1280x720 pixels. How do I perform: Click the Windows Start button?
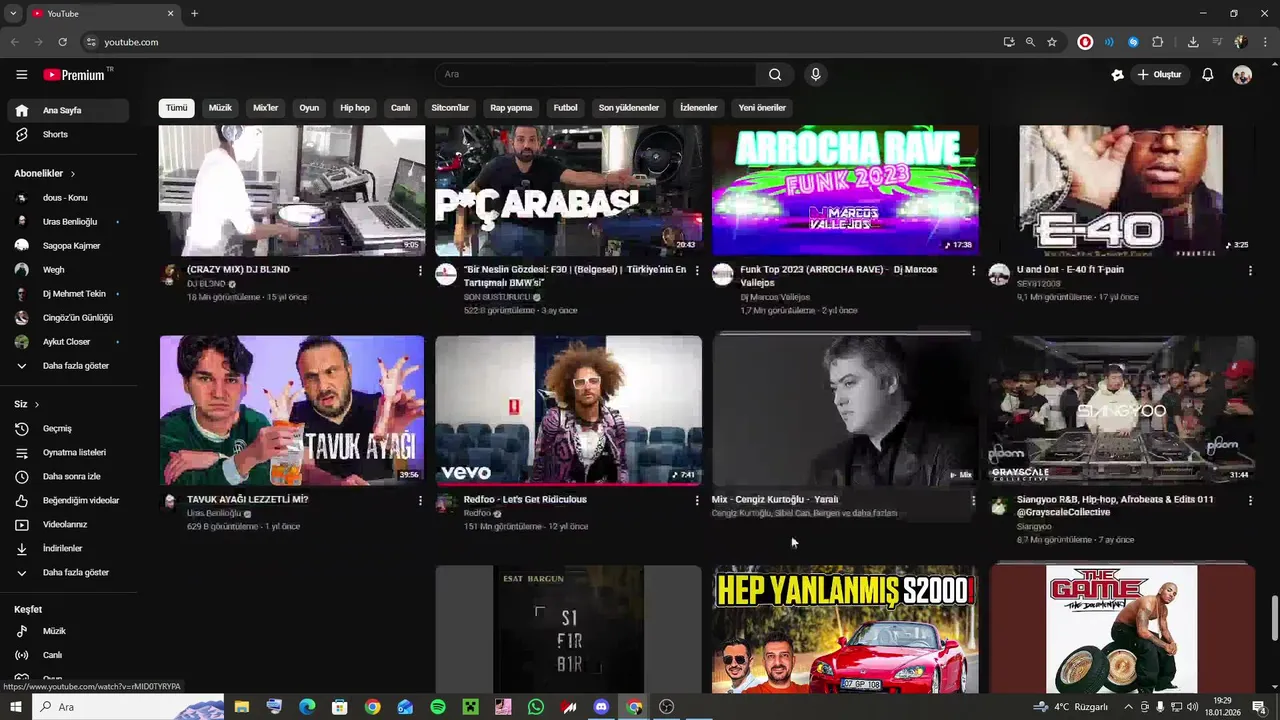point(16,707)
